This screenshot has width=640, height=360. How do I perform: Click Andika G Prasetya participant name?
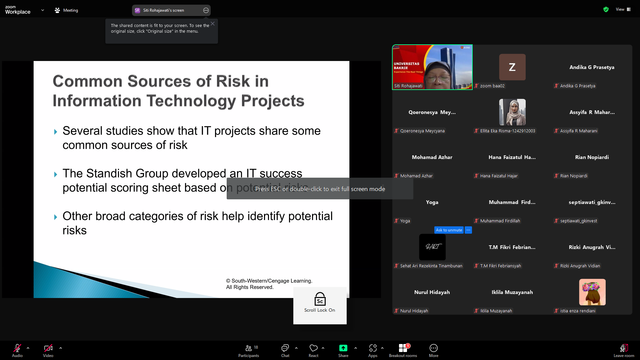tap(592, 67)
